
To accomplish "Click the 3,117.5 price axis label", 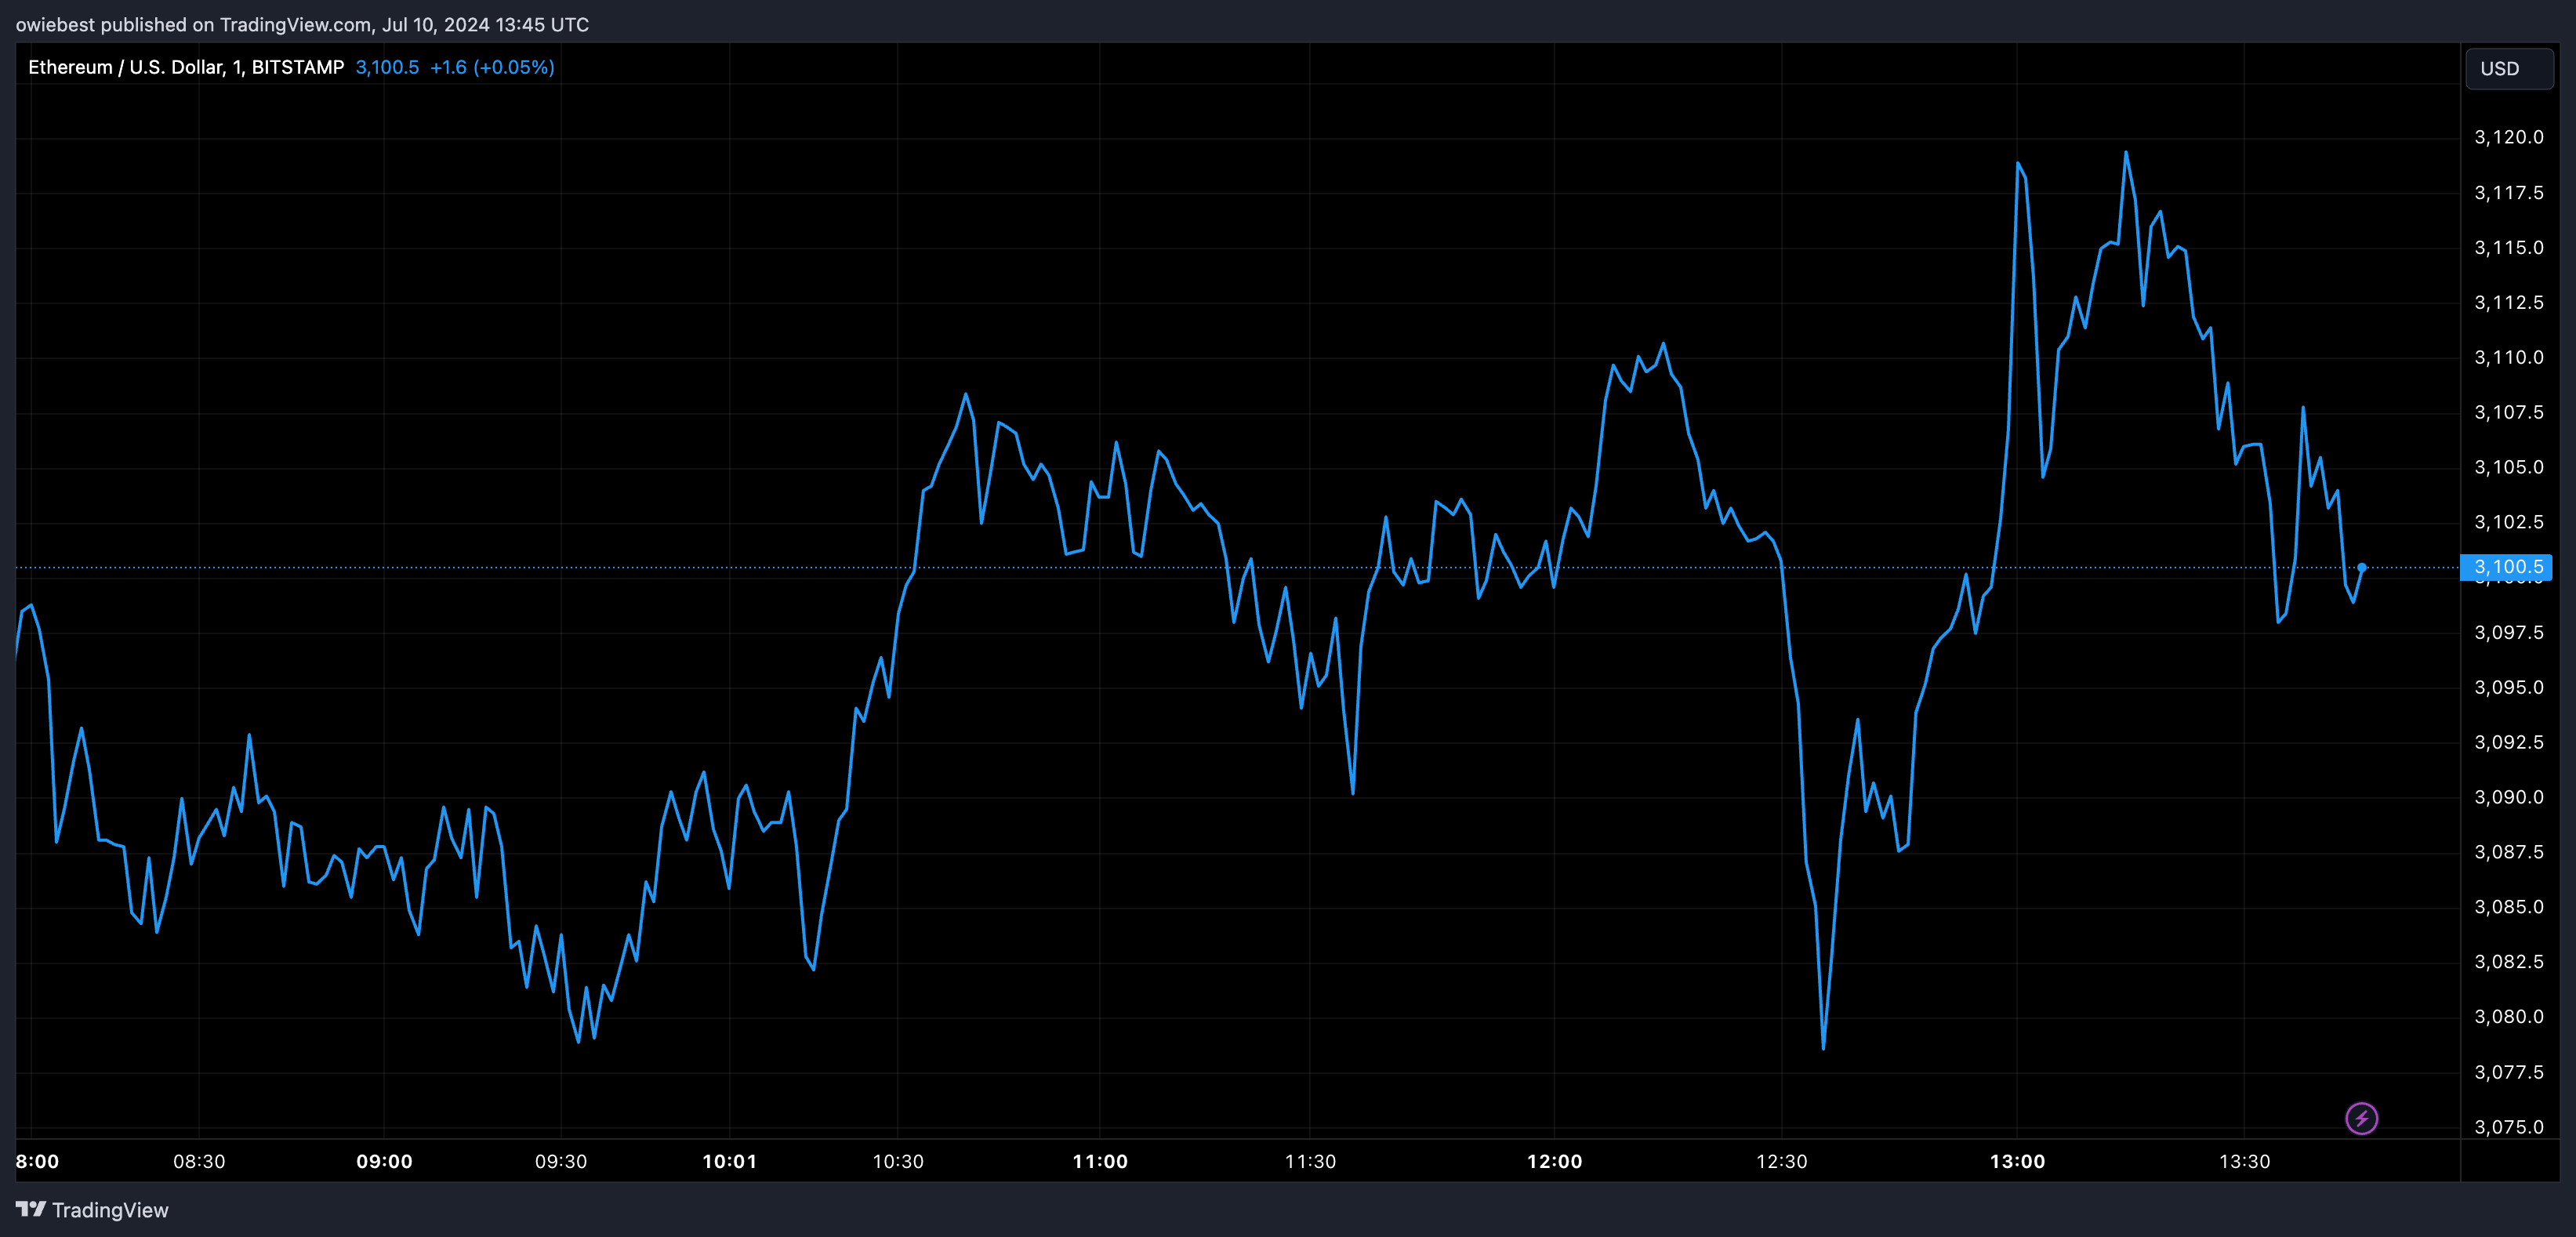I will [x=2508, y=192].
